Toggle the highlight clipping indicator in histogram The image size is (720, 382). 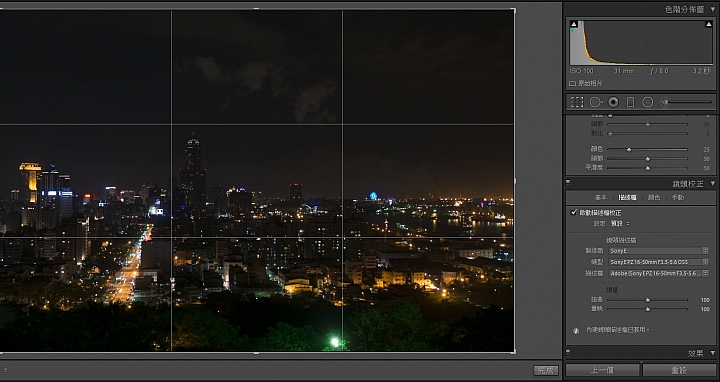coord(709,24)
